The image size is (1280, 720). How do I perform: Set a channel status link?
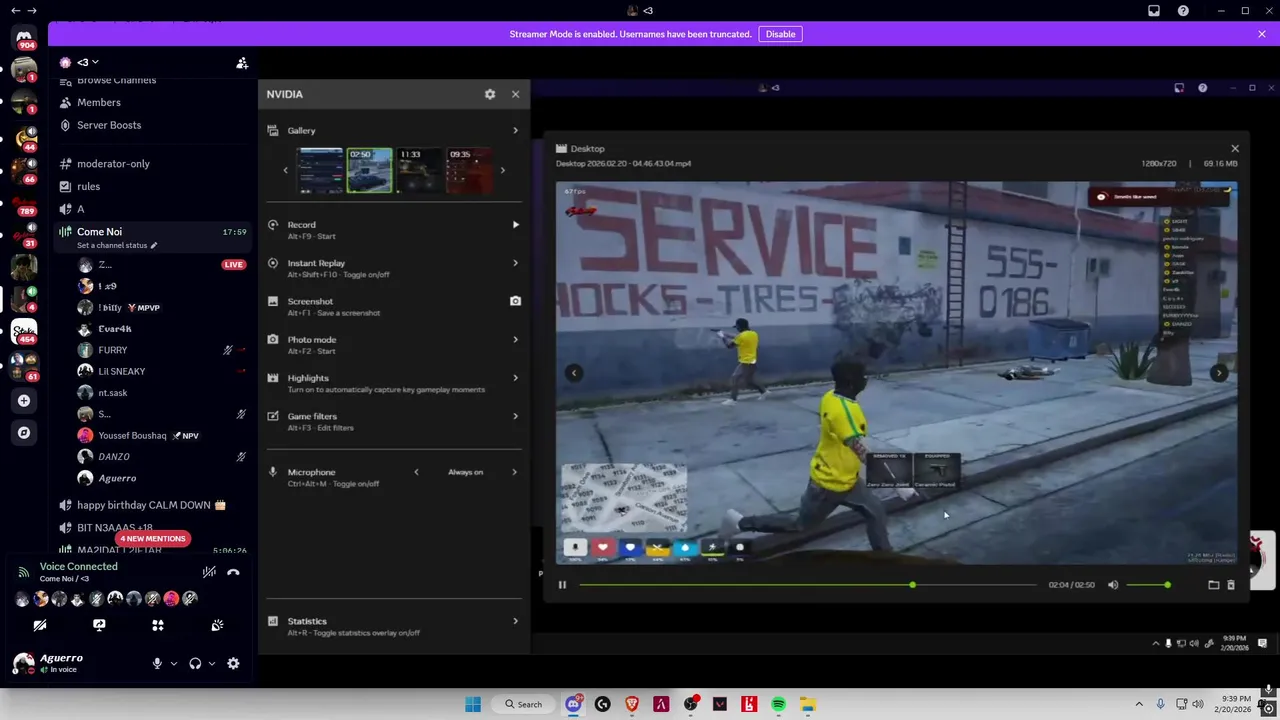[x=117, y=245]
